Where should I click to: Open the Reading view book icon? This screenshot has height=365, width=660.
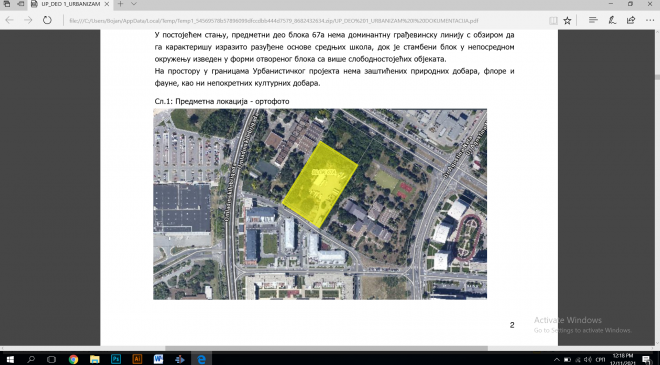(x=553, y=20)
